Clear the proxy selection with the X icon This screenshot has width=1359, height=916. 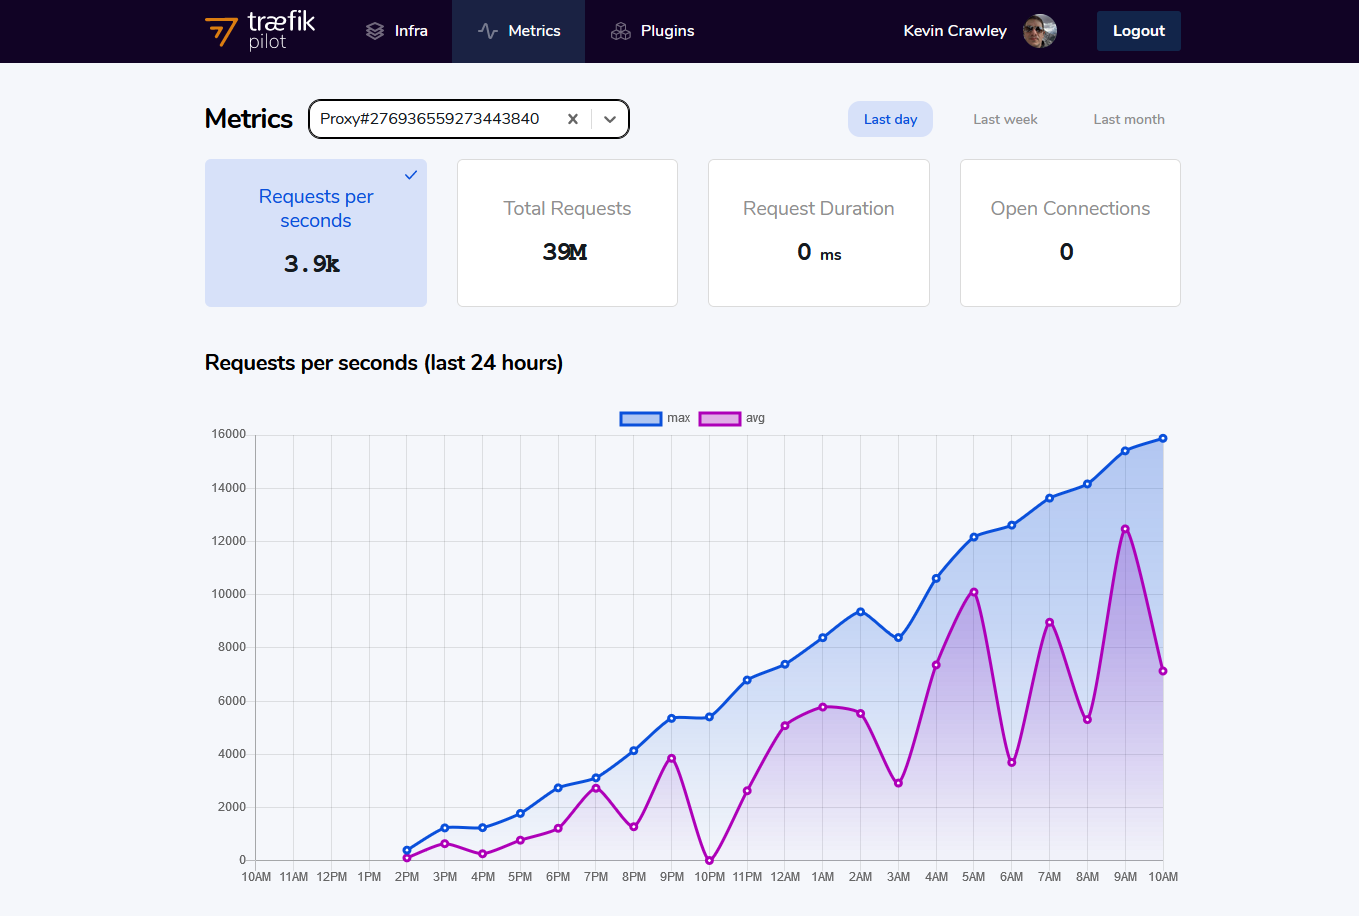click(573, 118)
